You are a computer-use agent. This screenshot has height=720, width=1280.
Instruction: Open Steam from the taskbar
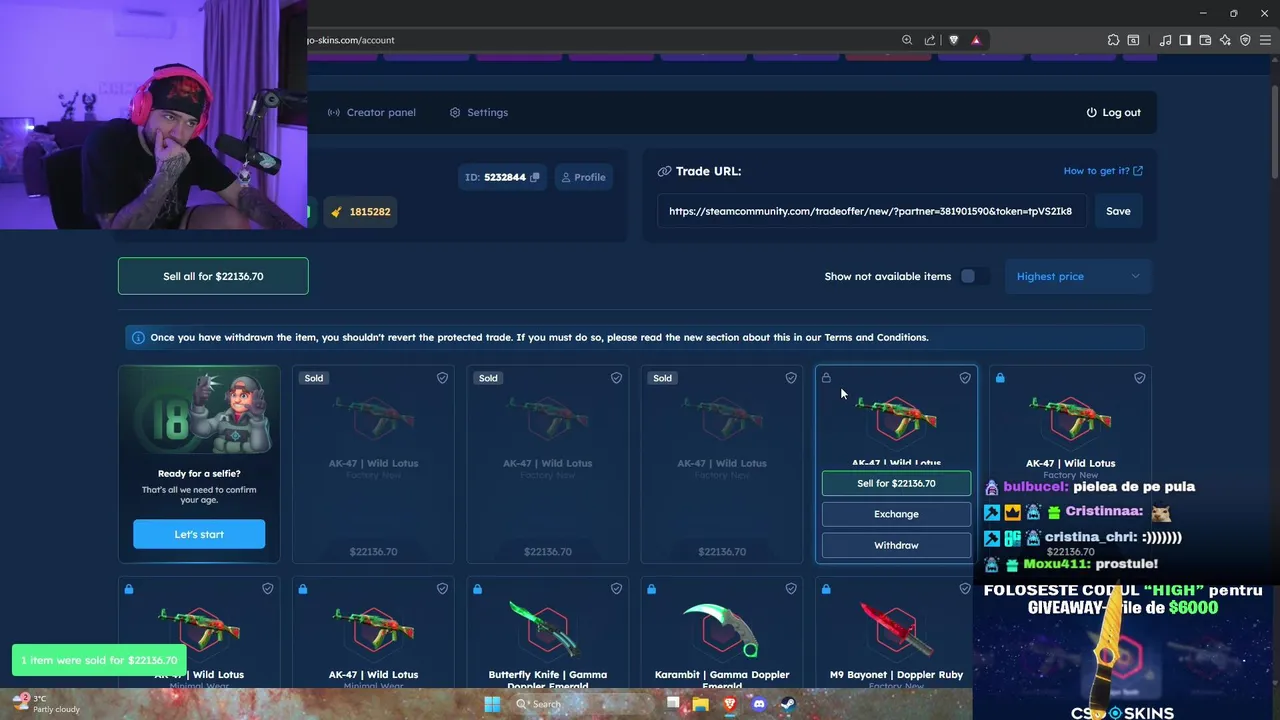click(788, 704)
